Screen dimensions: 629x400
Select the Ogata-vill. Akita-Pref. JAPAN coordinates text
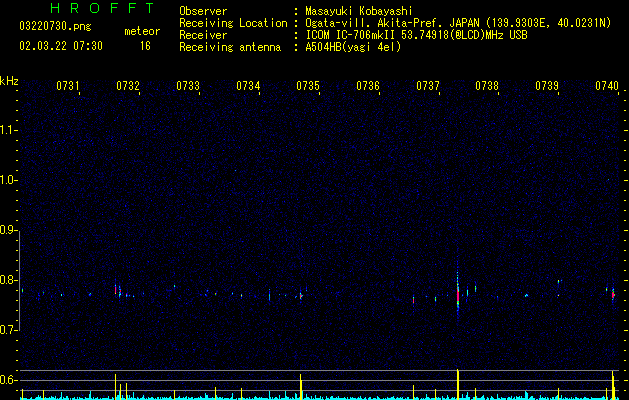click(458, 23)
